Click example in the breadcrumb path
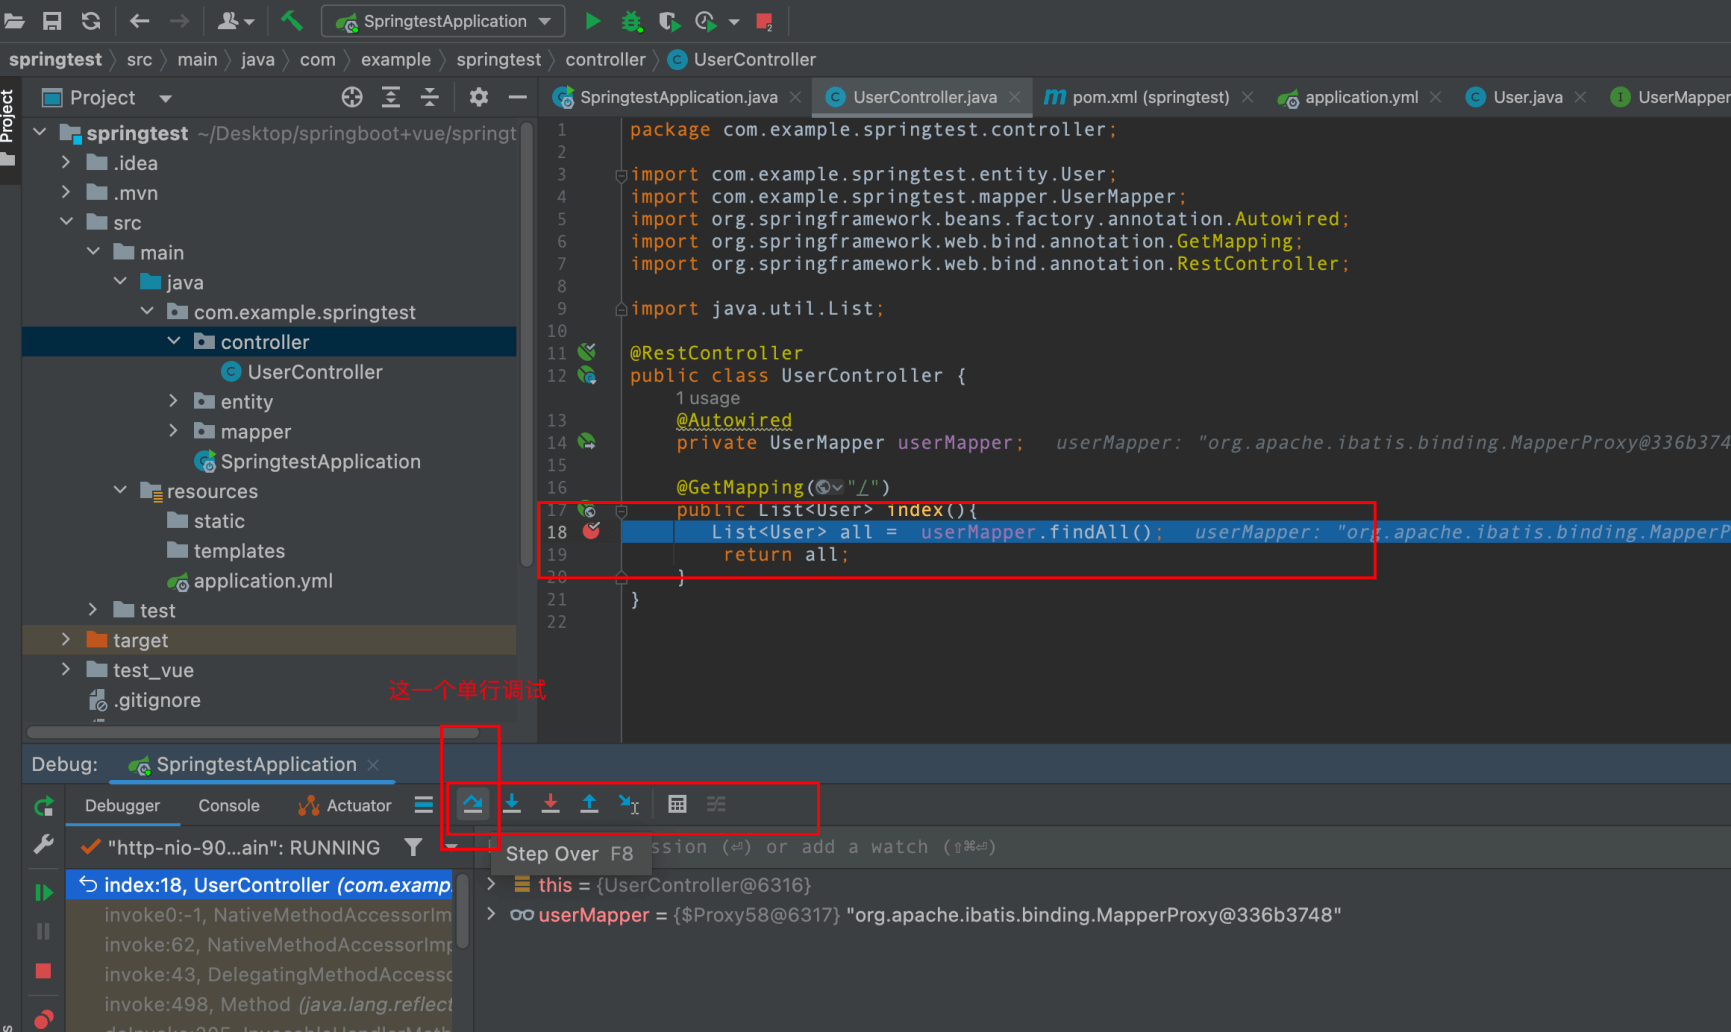1731x1032 pixels. coord(395,60)
